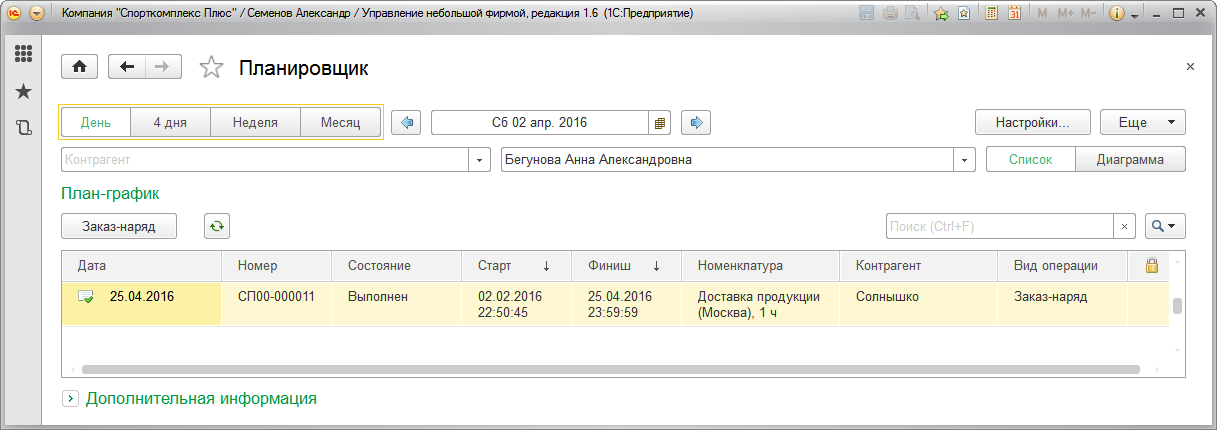Screen dimensions: 1217x430
Task: Open the calculator icon in title bar
Action: pos(991,14)
